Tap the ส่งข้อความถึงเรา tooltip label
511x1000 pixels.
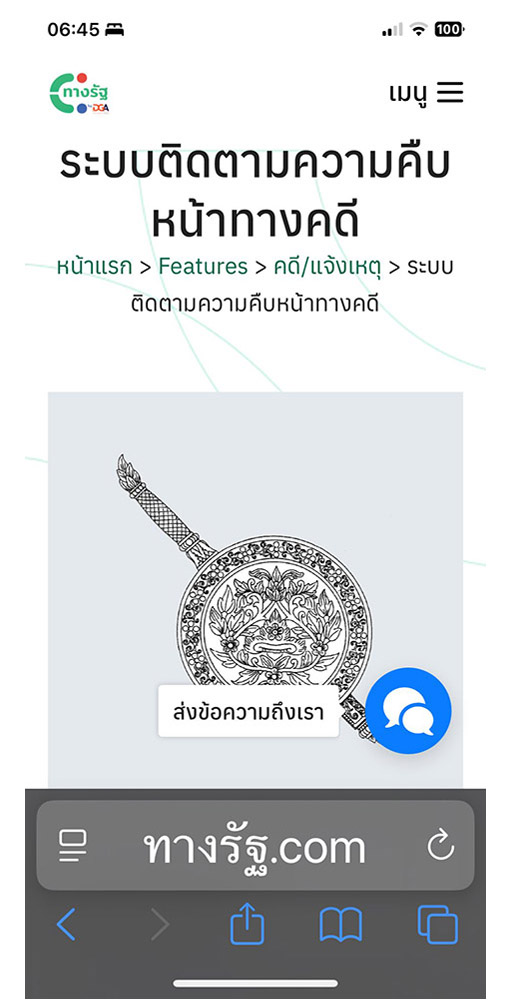point(248,712)
